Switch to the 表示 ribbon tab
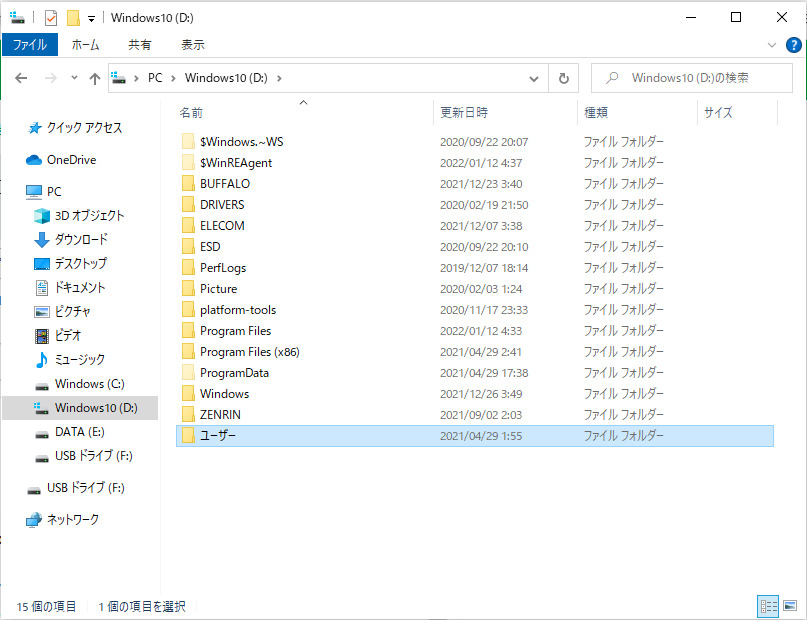Screen dimensions: 807x620 (x=193, y=45)
